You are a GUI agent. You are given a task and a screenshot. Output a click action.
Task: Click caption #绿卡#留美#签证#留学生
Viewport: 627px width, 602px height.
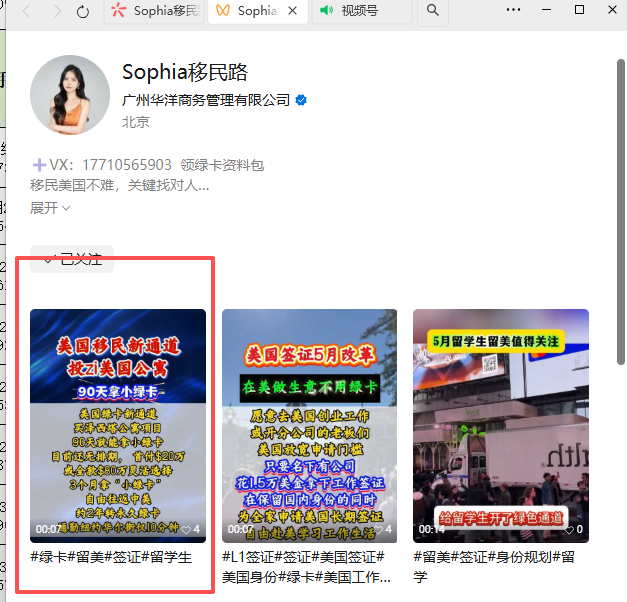click(x=111, y=557)
